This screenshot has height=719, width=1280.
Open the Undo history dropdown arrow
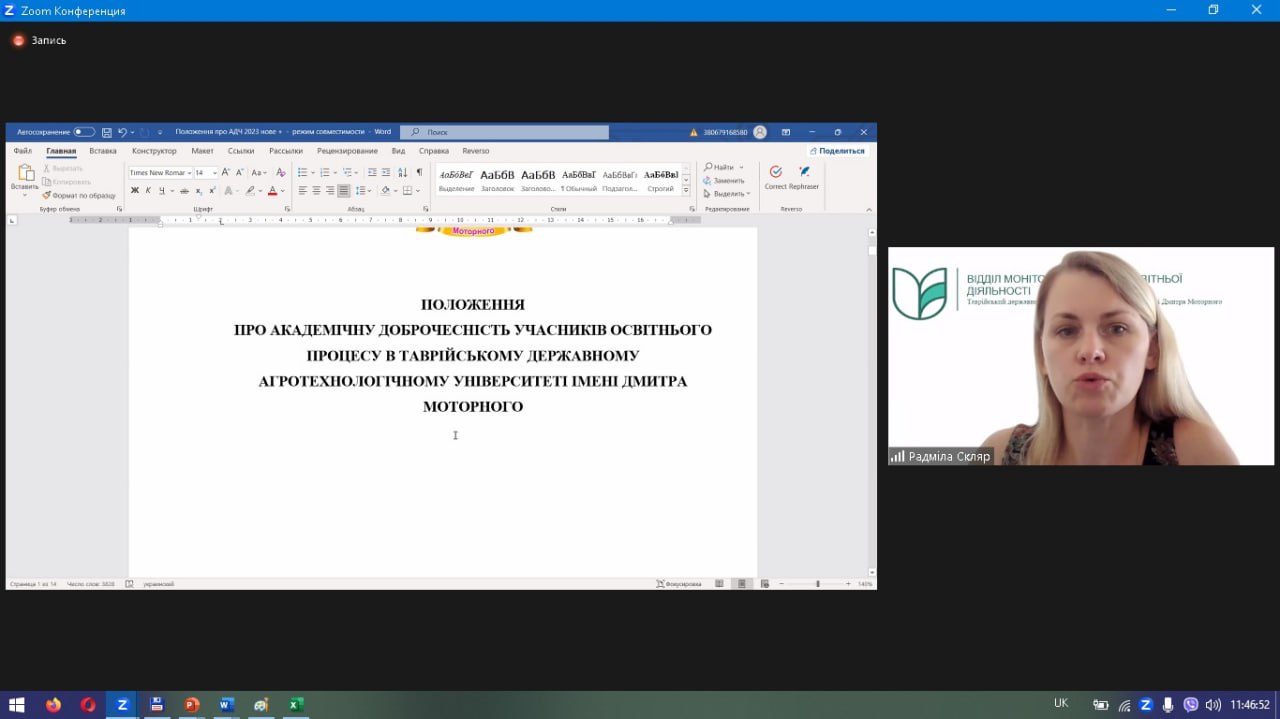(x=132, y=132)
